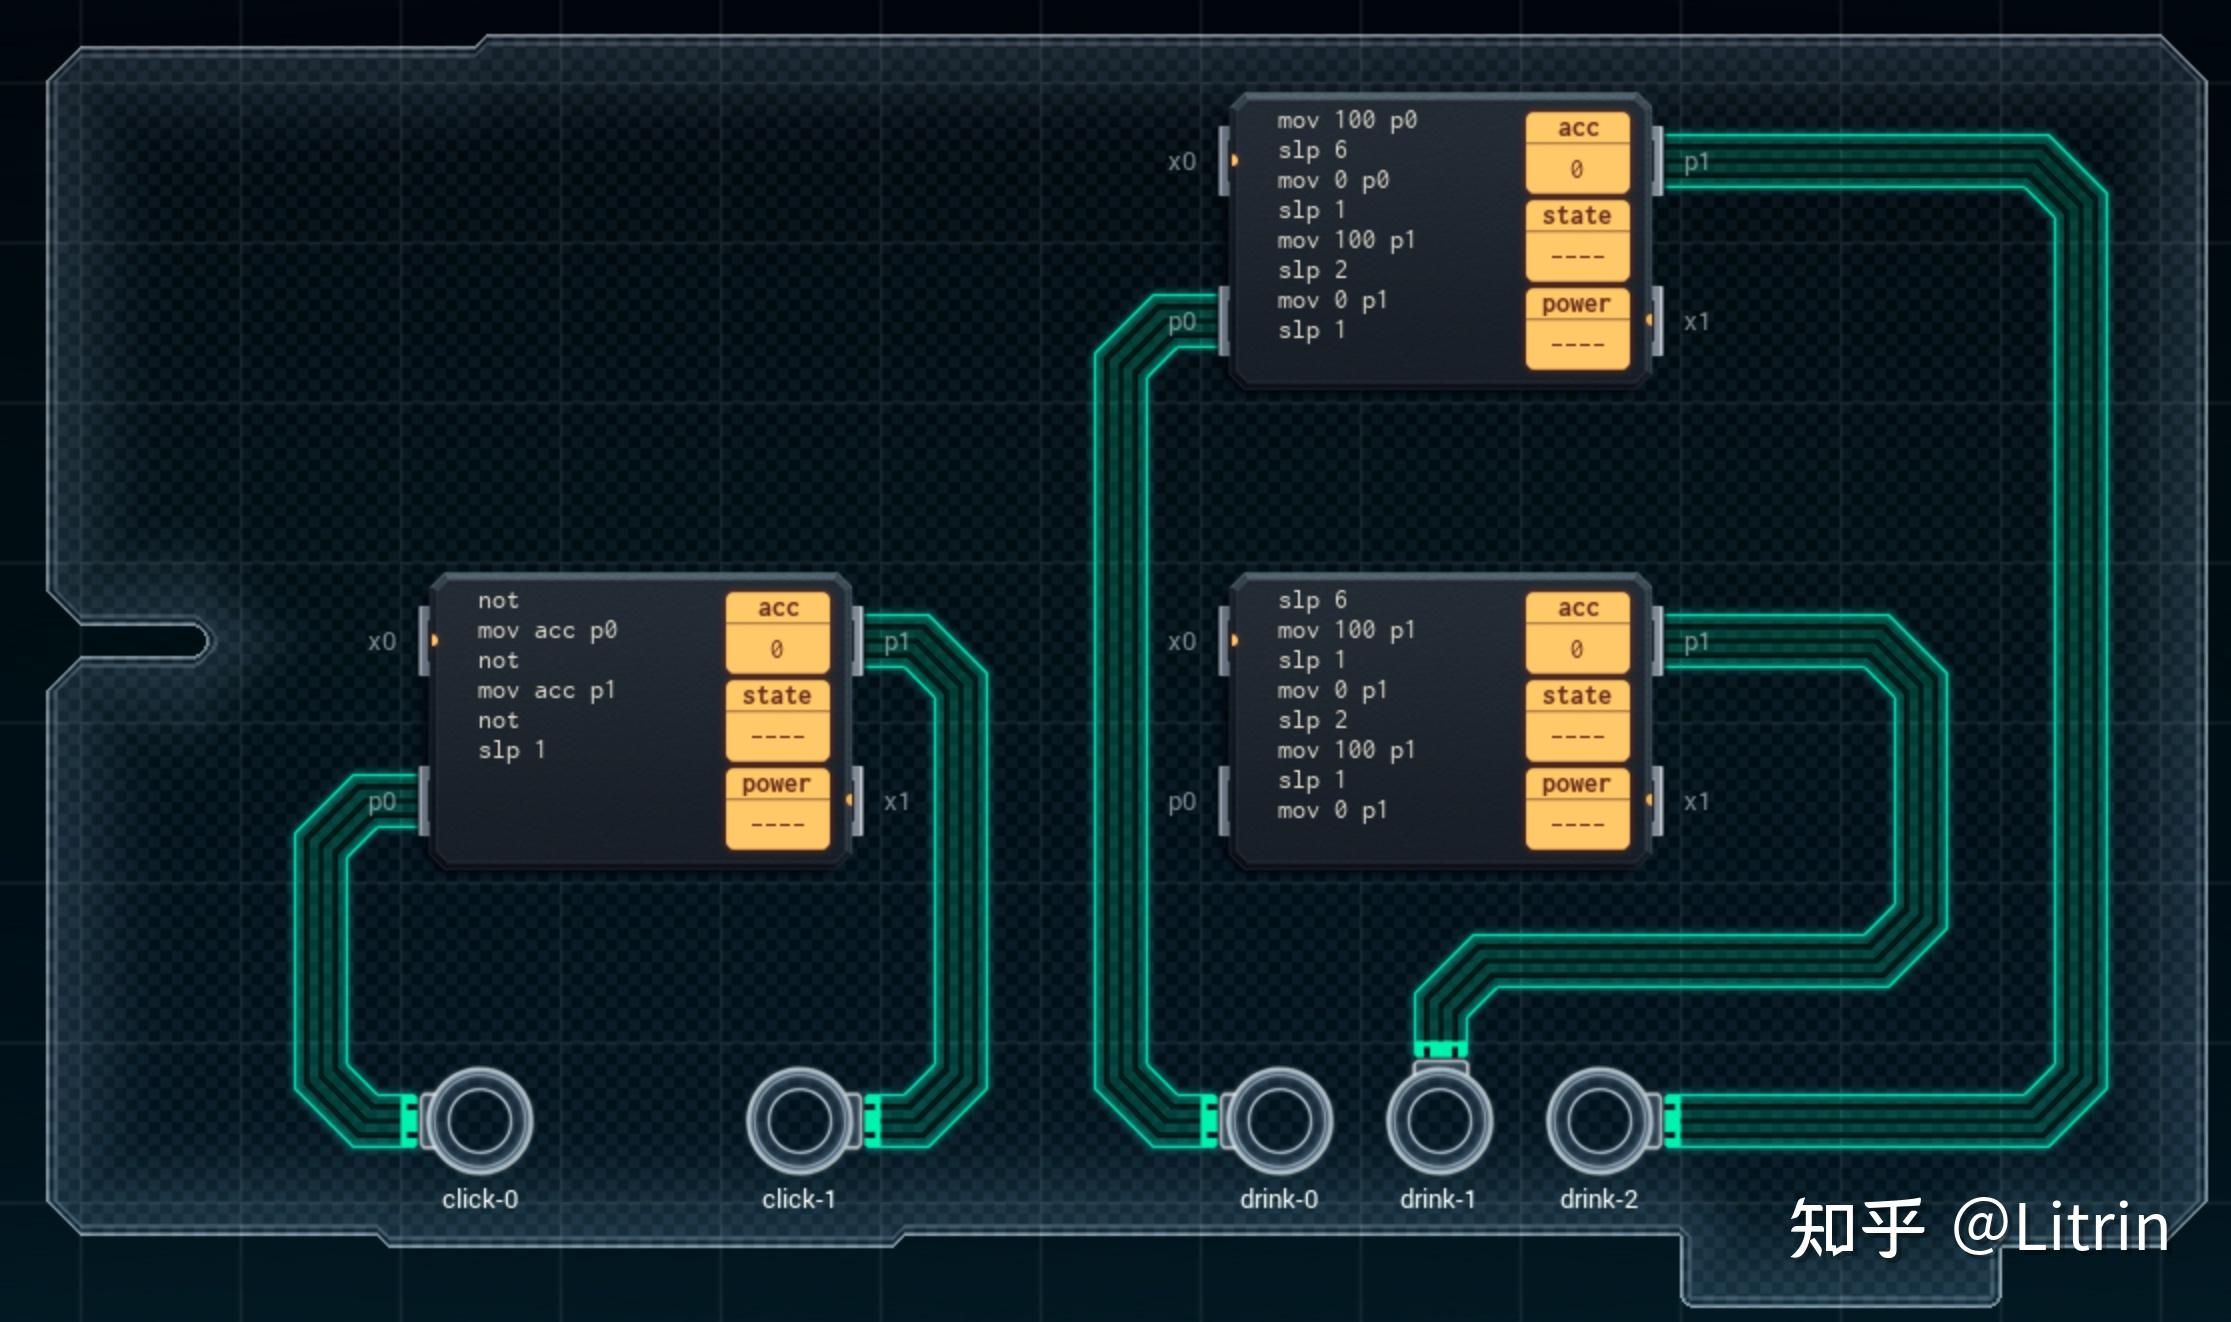Image resolution: width=2231 pixels, height=1322 pixels.
Task: Click the p1 pin wired to drink-2
Action: (x=1657, y=161)
